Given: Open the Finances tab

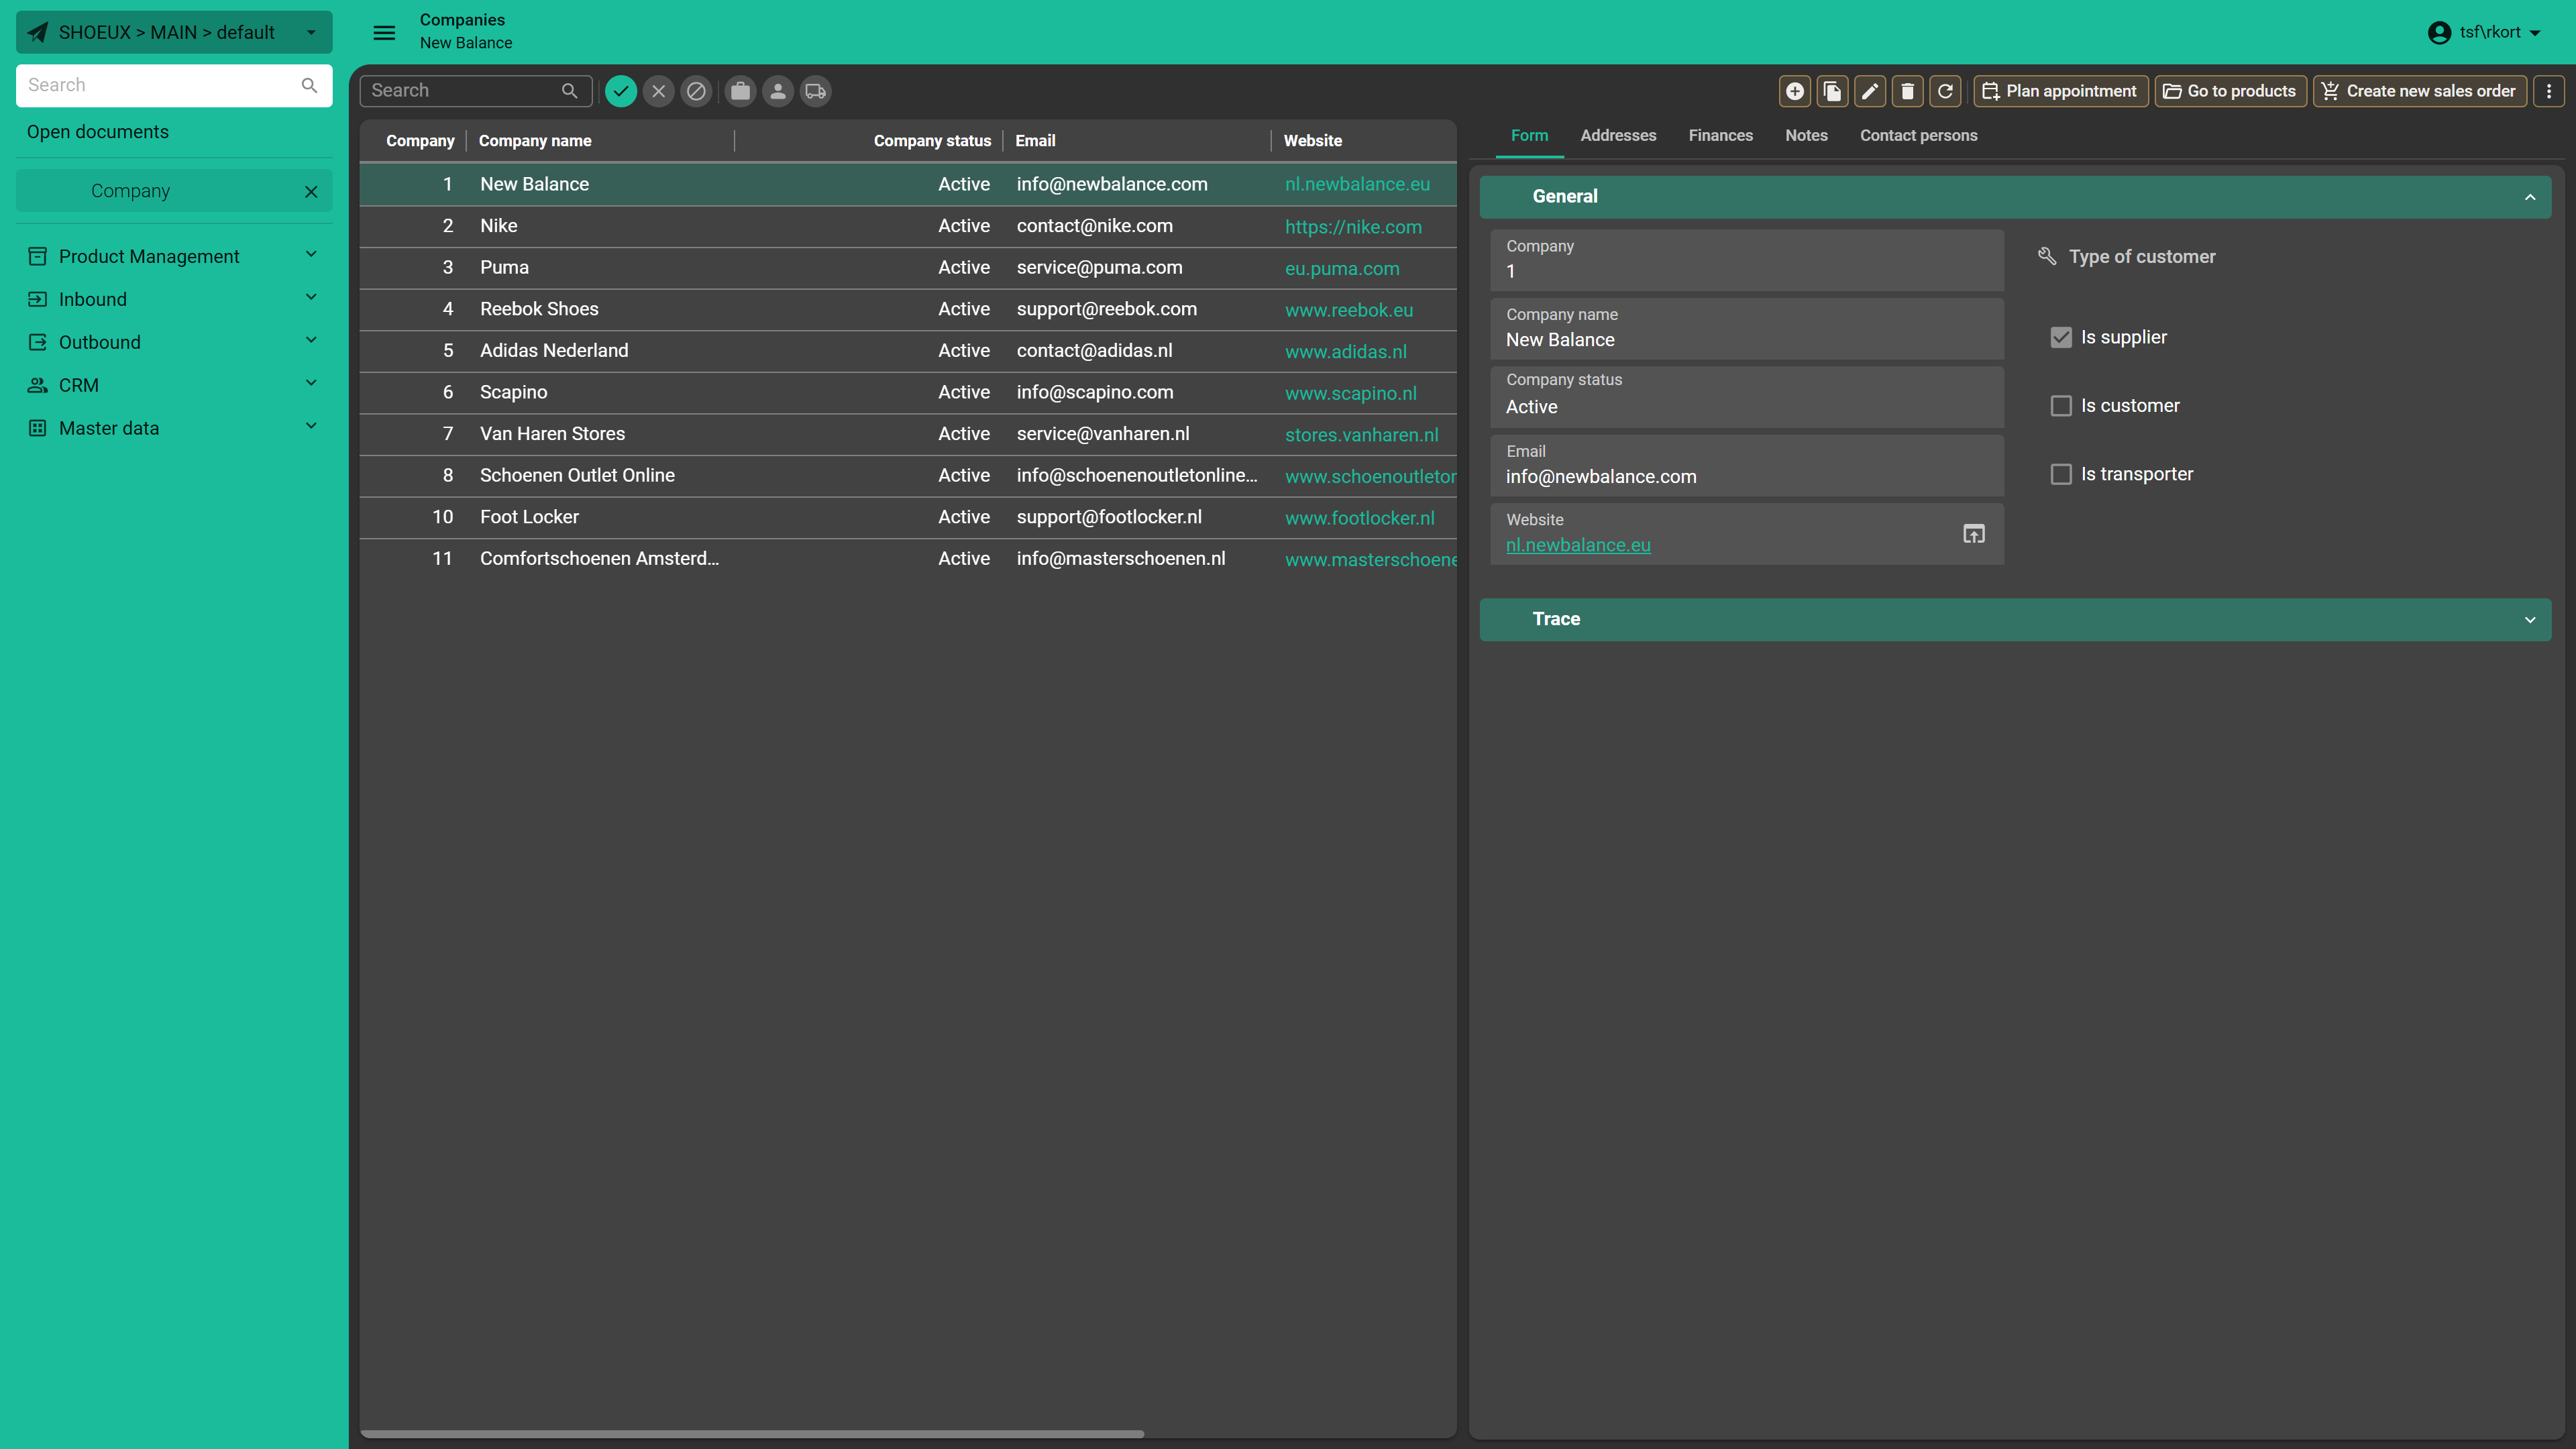Looking at the screenshot, I should (1720, 135).
